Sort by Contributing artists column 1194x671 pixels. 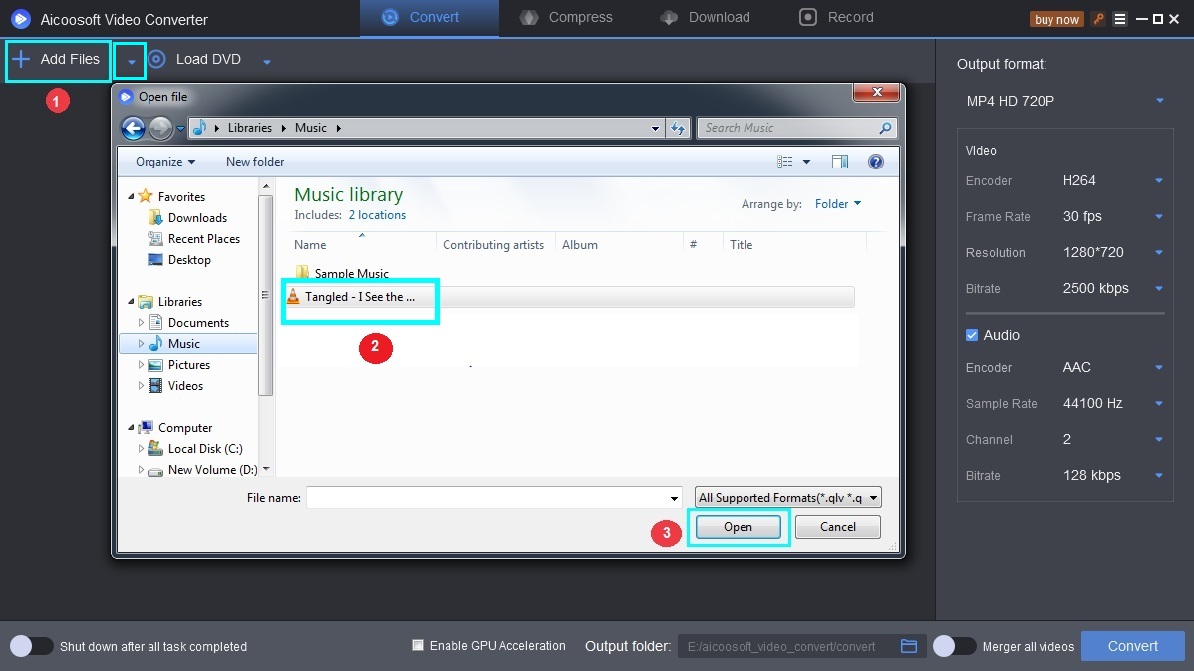pyautogui.click(x=493, y=244)
